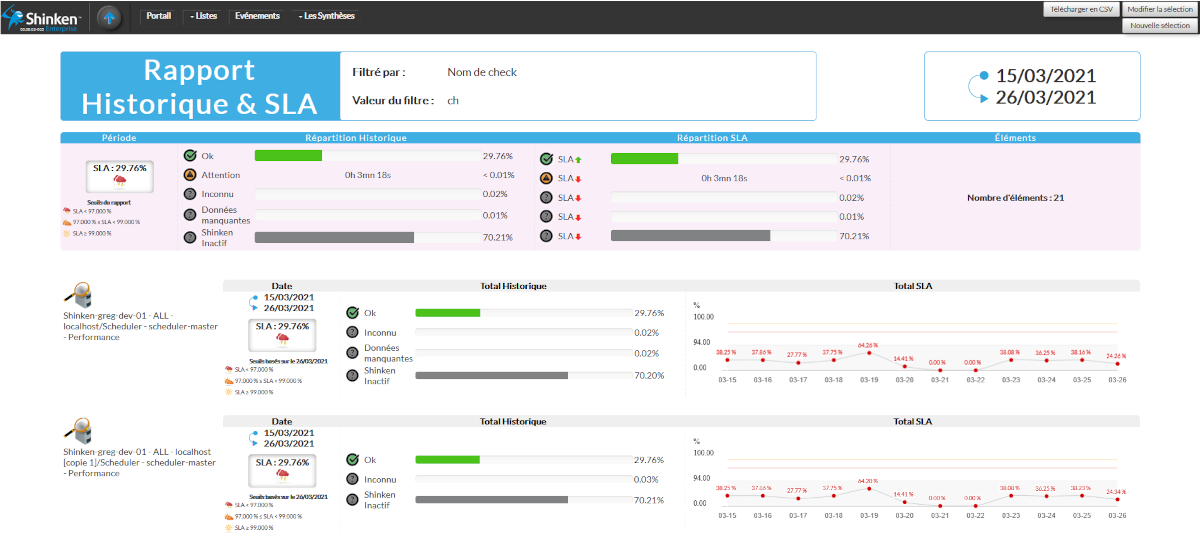Image resolution: width=1200 pixels, height=538 pixels.
Task: Expand the Listes dropdown
Action: coord(203,16)
